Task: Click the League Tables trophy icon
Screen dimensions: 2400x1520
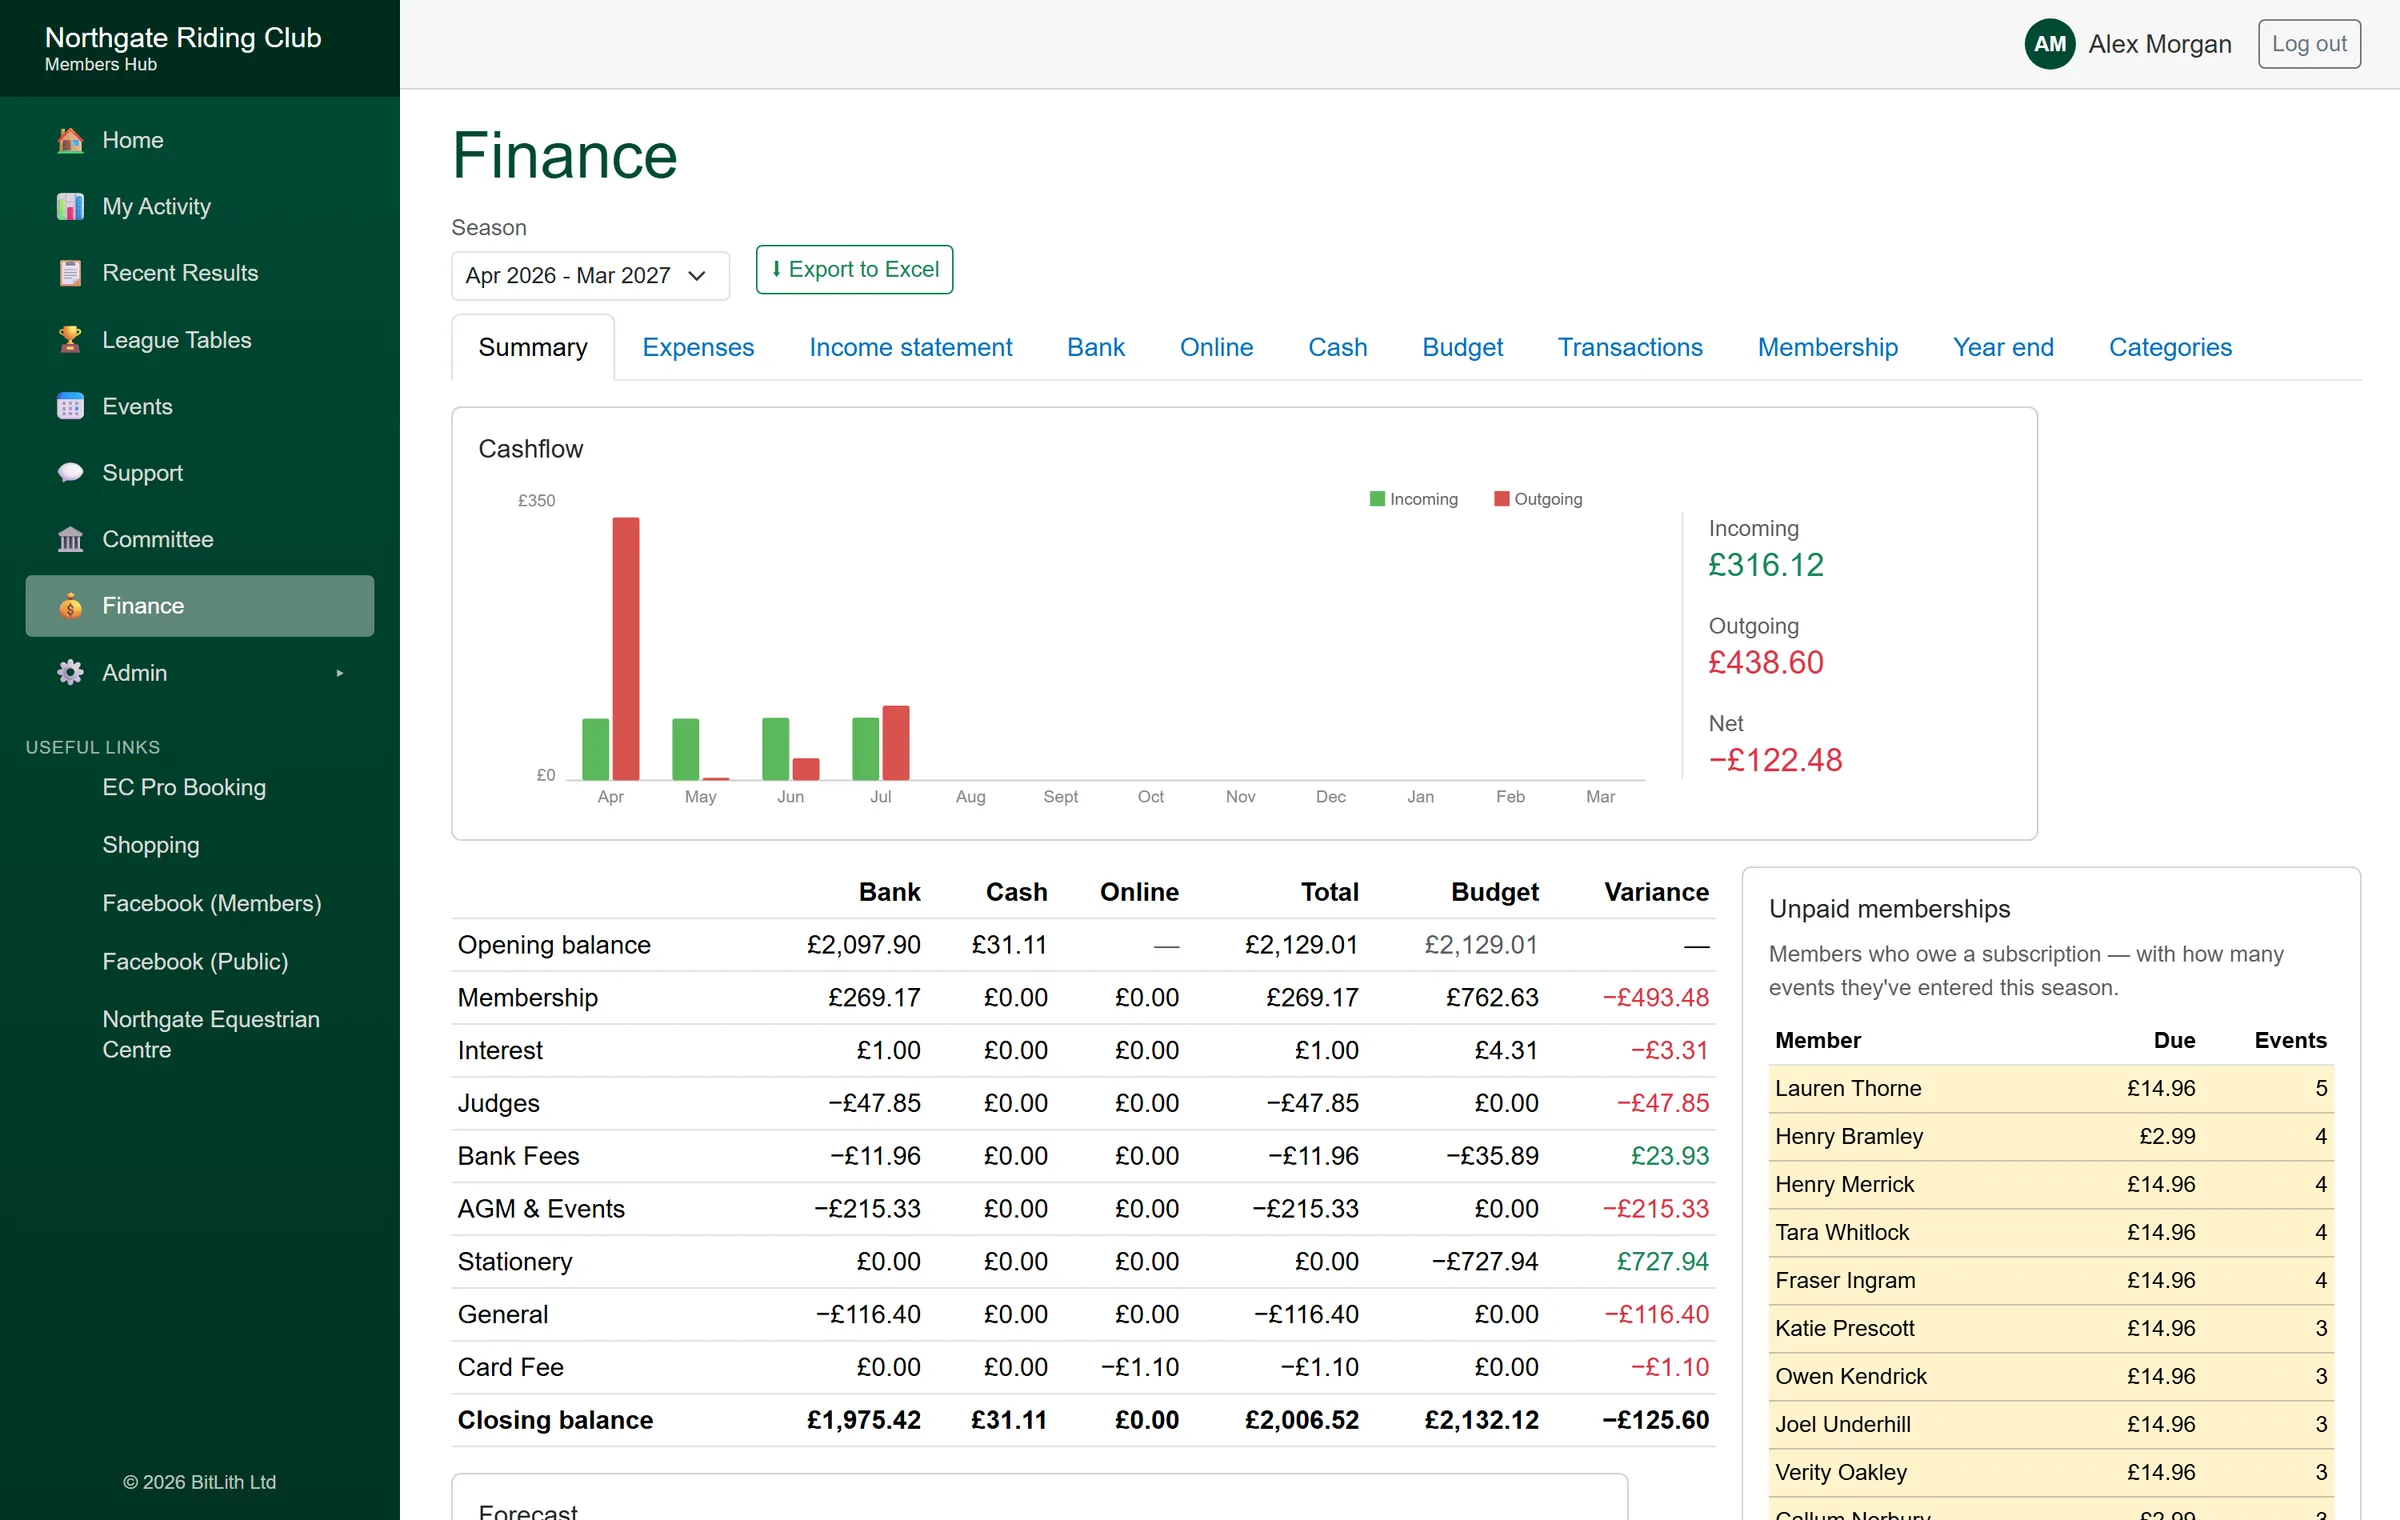Action: click(70, 340)
